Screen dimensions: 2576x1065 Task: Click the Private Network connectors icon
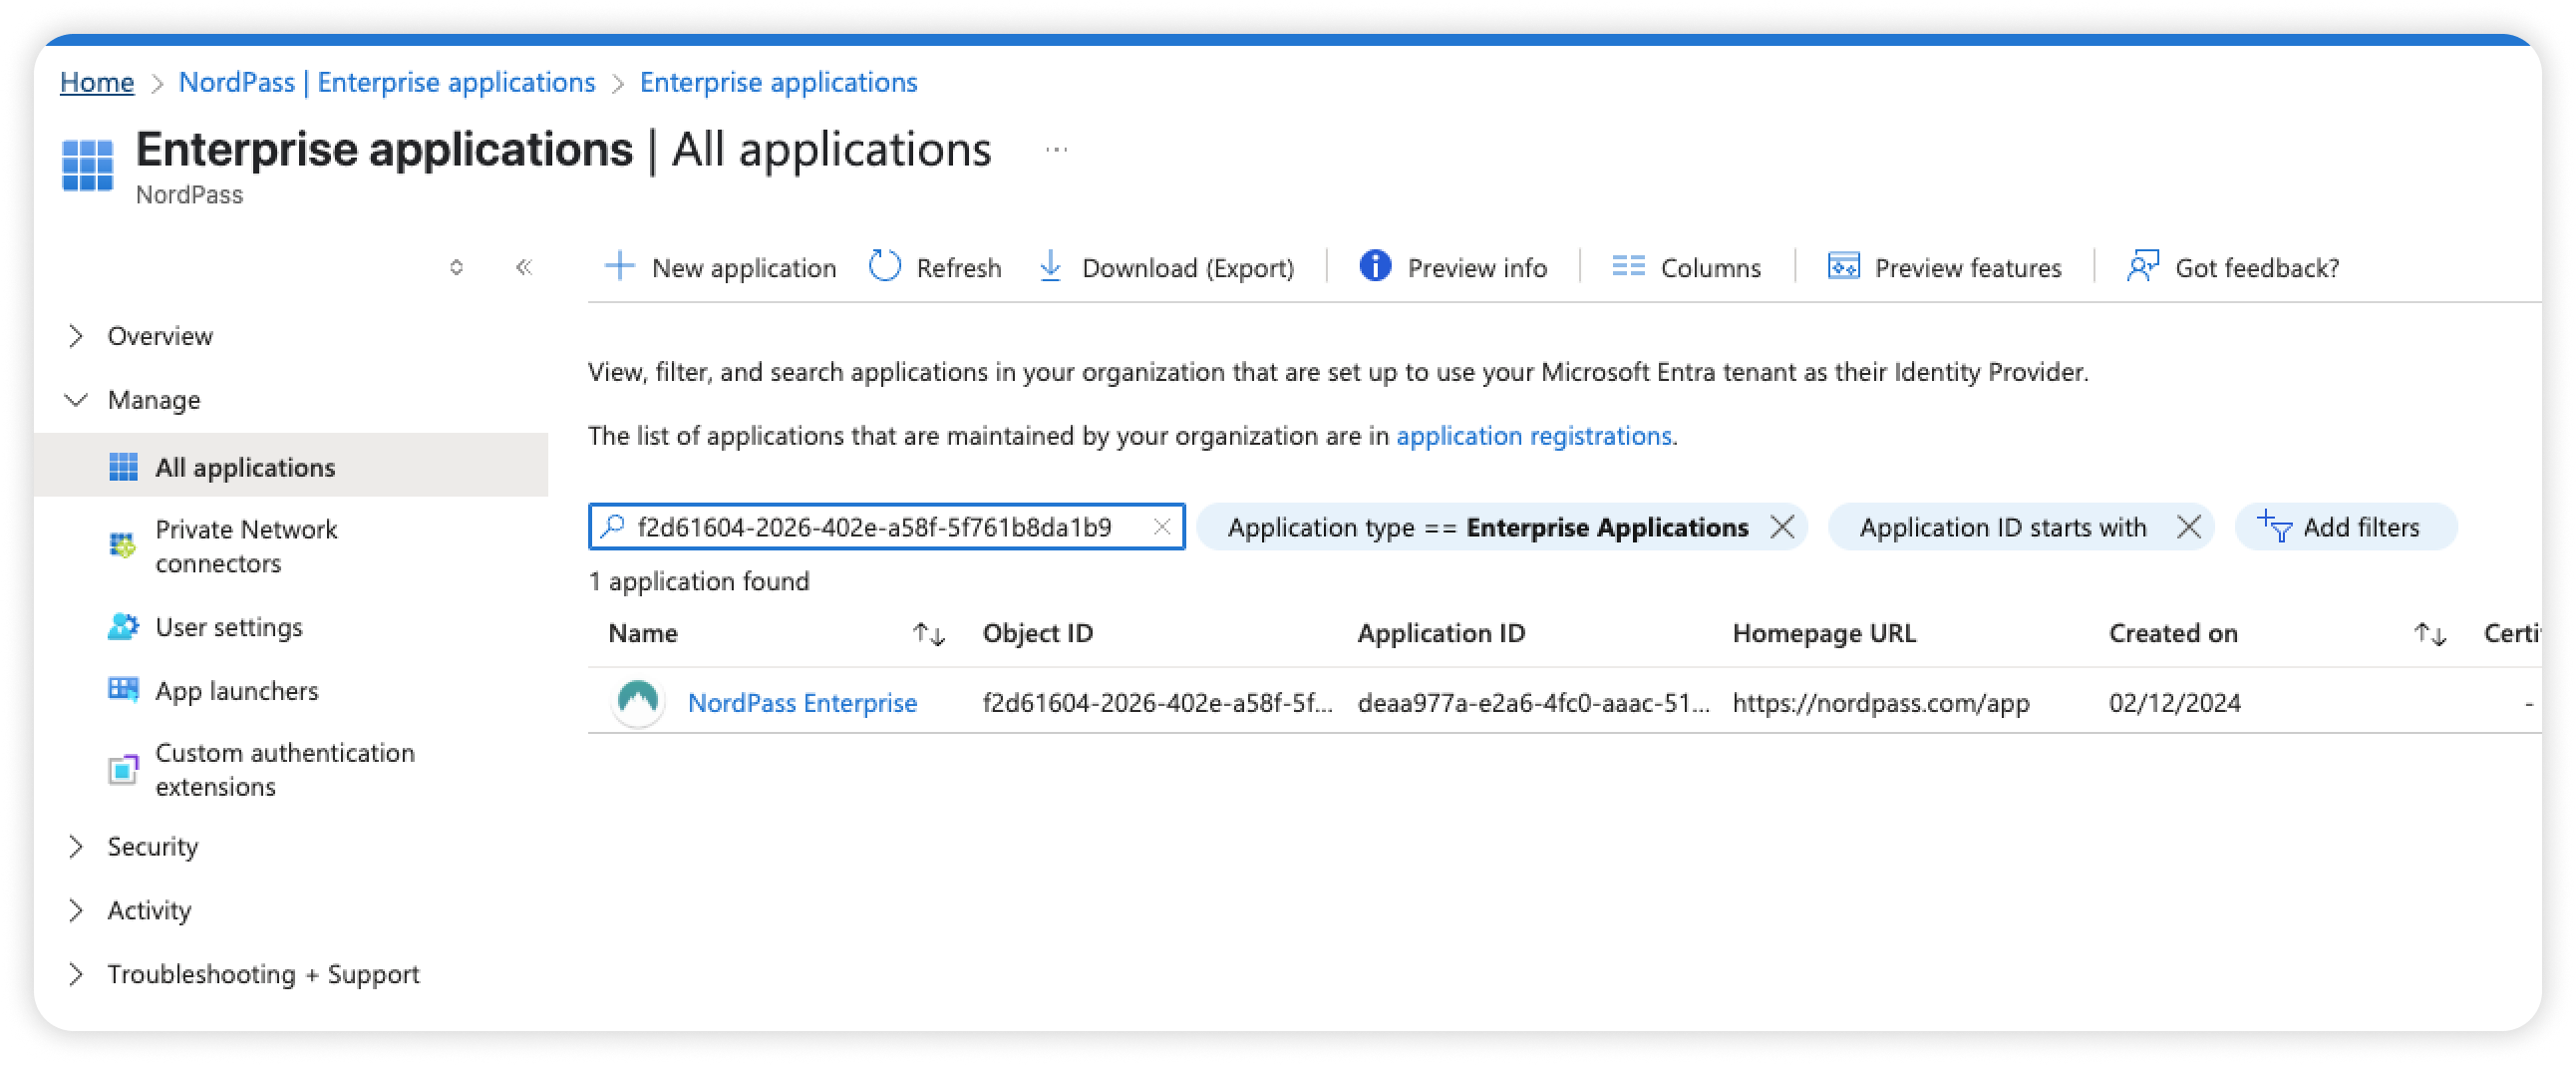coord(122,546)
